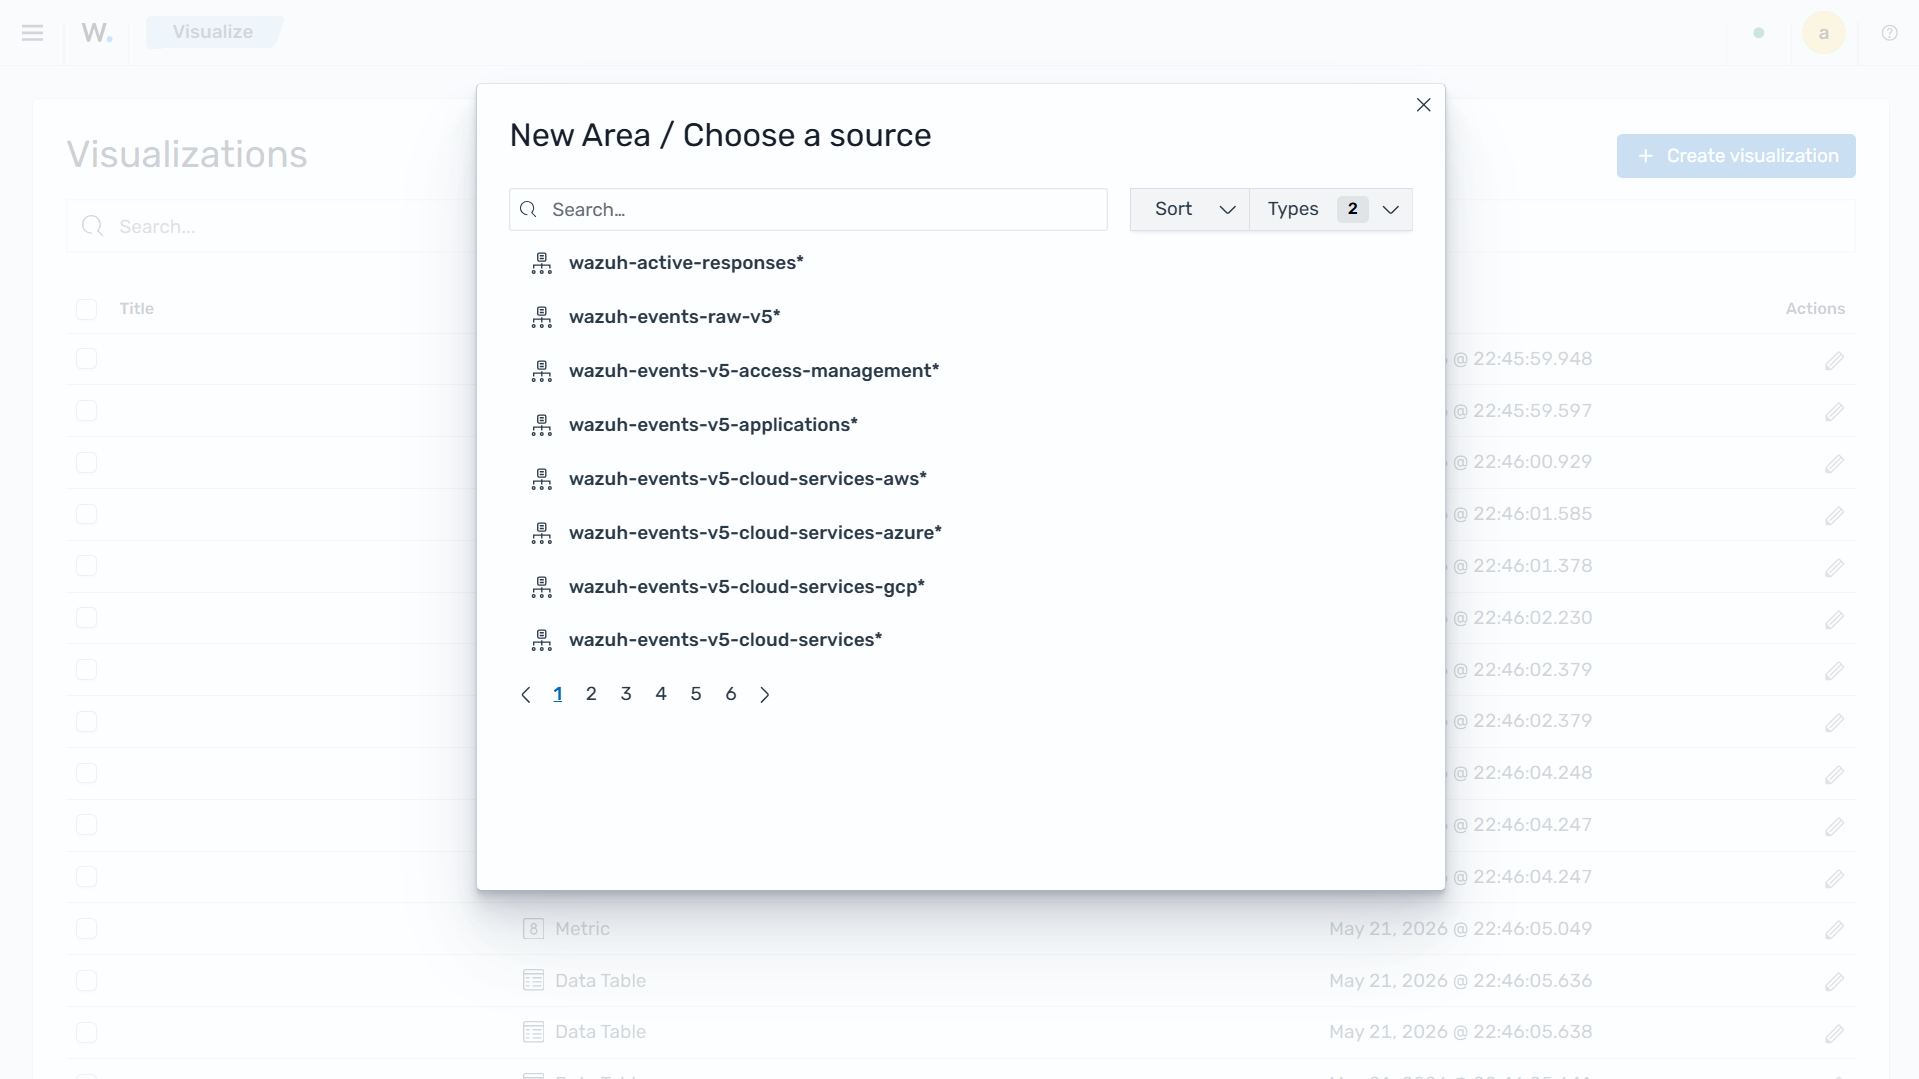Open the Types filter dropdown
The height and width of the screenshot is (1079, 1919).
click(x=1331, y=210)
